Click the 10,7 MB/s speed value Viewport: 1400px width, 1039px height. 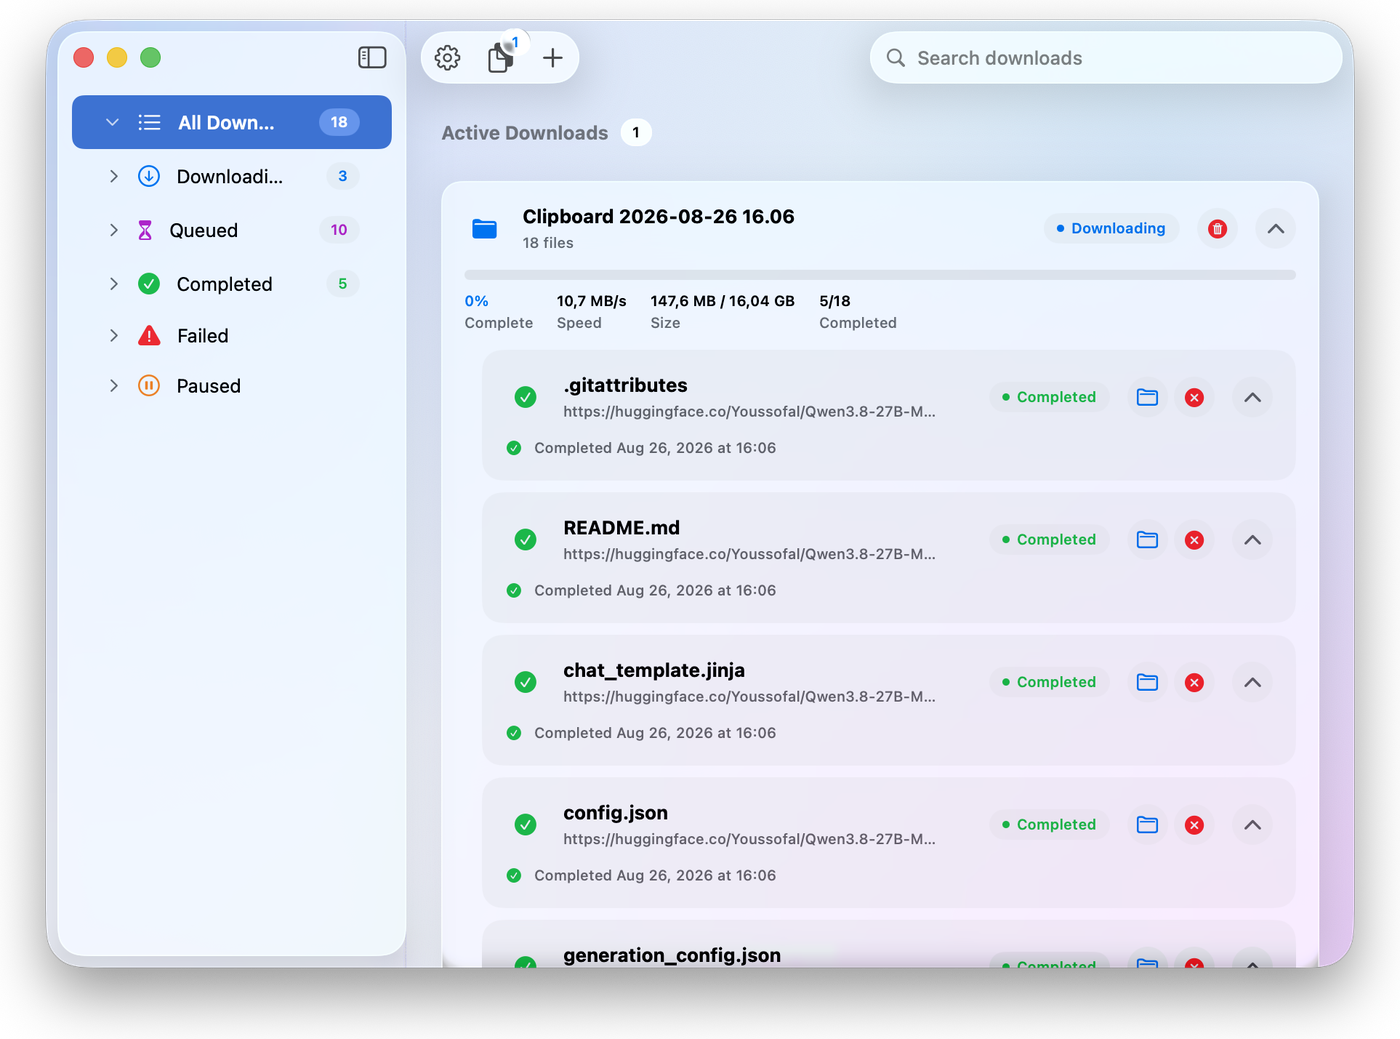coord(592,301)
